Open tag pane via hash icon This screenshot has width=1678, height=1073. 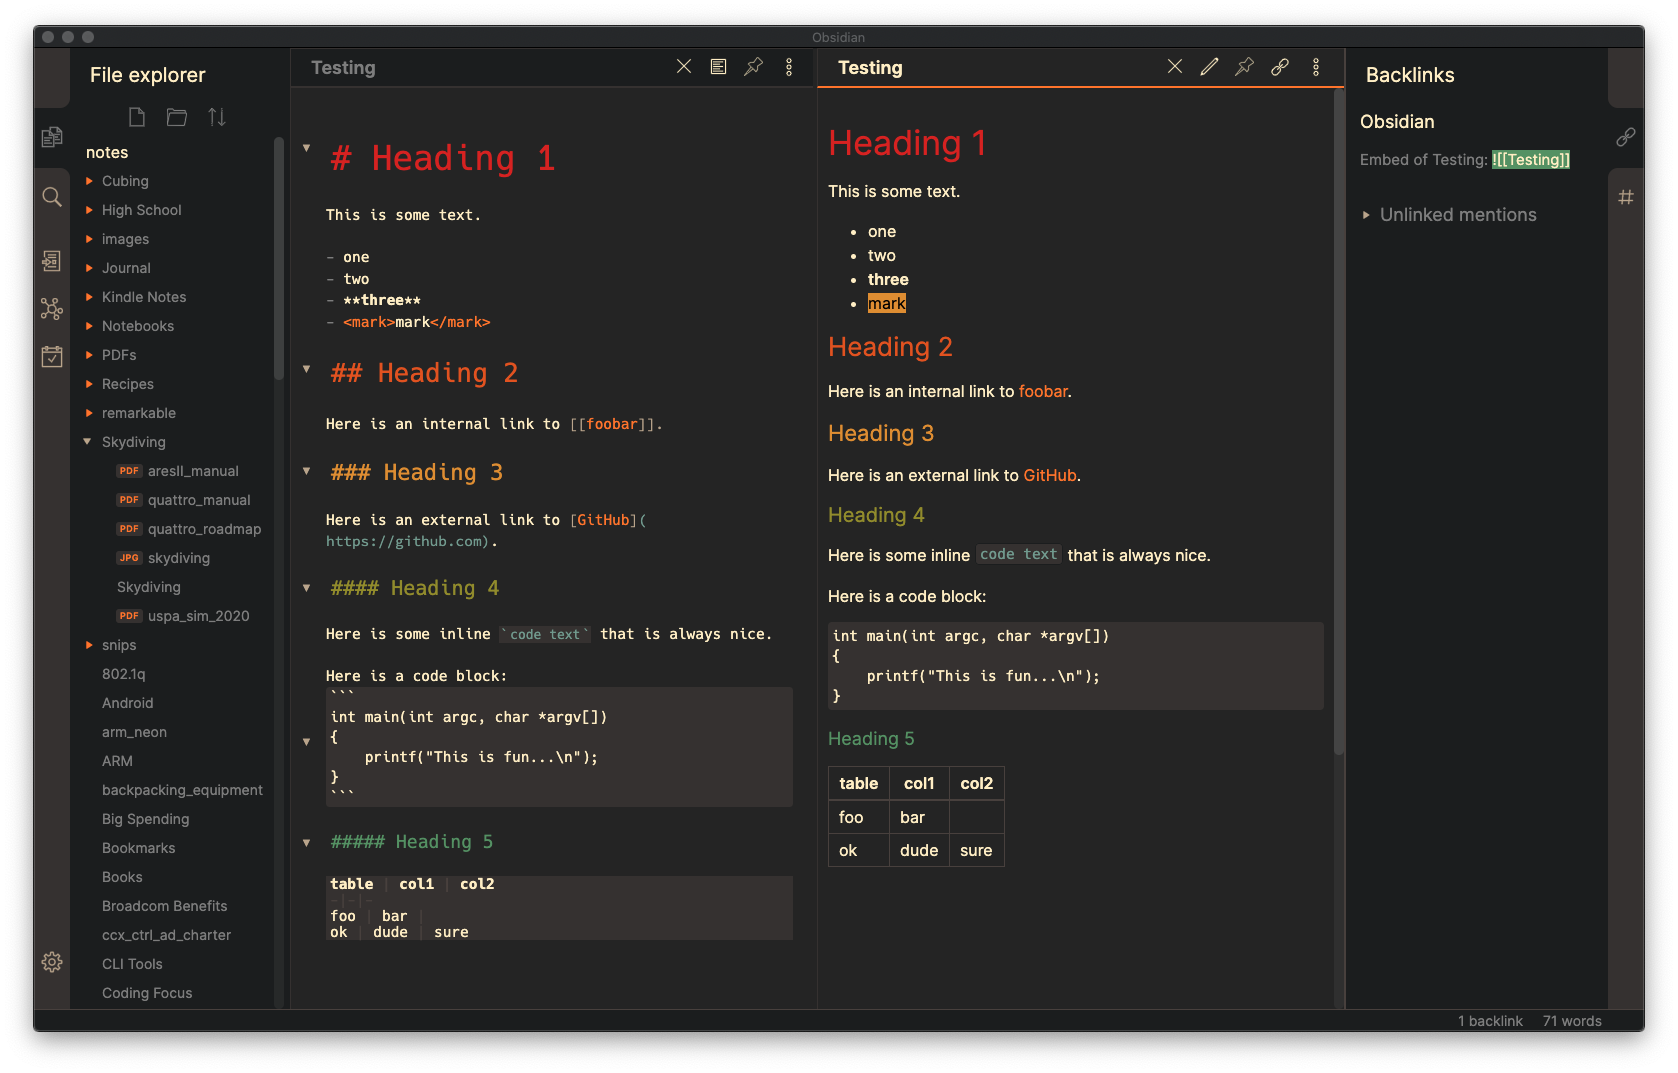(1626, 197)
